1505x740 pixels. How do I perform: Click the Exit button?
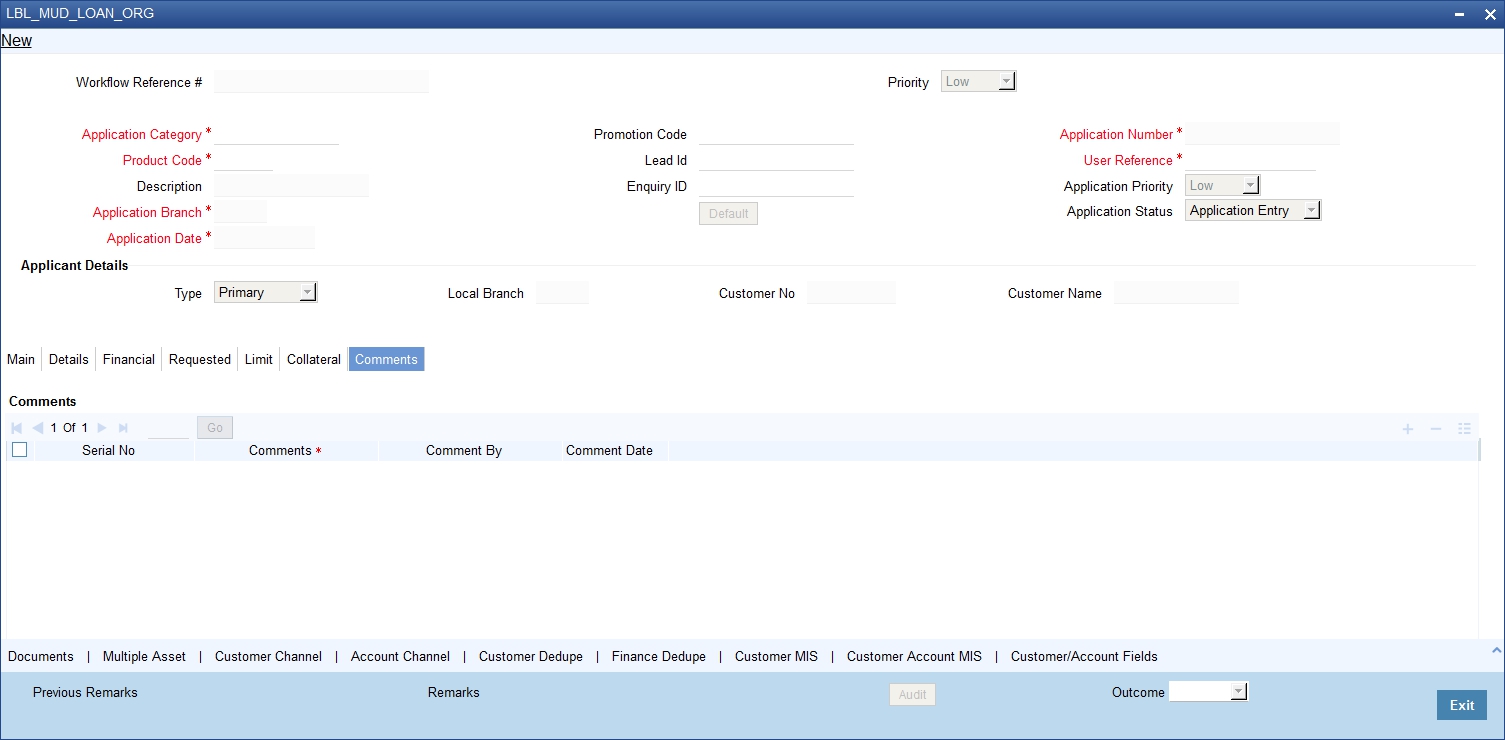(x=1462, y=705)
